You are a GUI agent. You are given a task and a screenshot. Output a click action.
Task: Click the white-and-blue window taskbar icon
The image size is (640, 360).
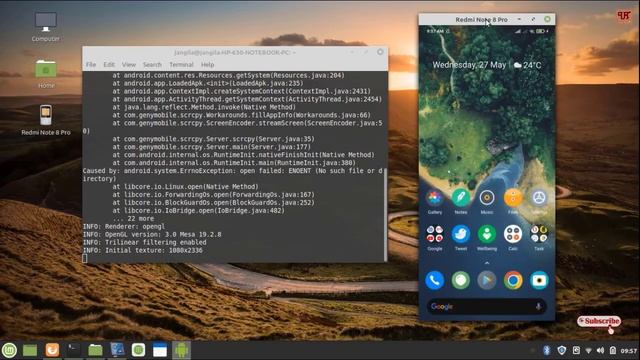click(160, 350)
